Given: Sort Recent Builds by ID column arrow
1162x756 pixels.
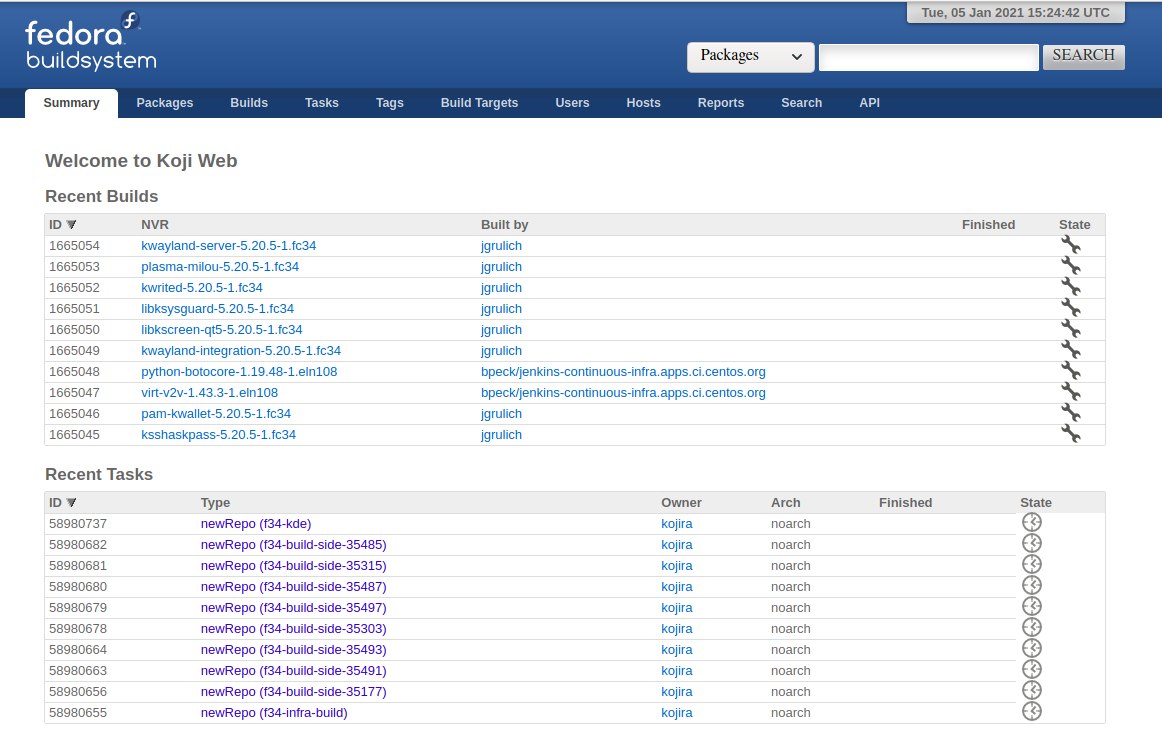Looking at the screenshot, I should (x=71, y=225).
